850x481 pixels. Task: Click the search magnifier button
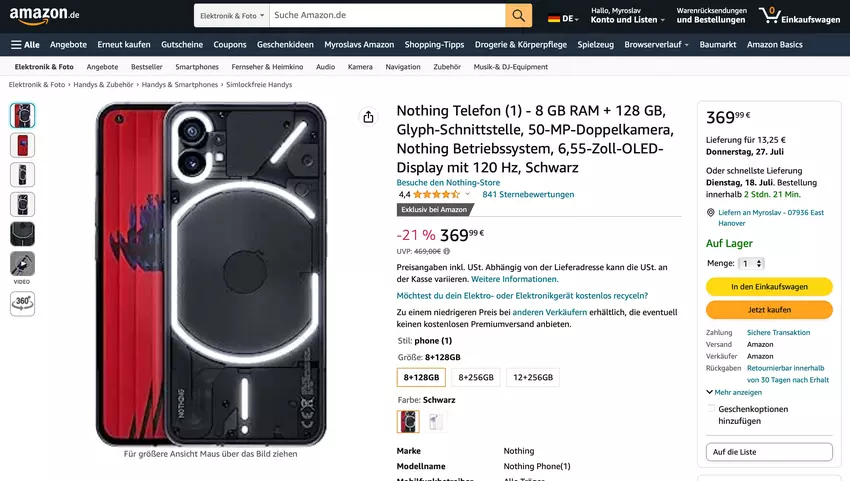coord(518,16)
